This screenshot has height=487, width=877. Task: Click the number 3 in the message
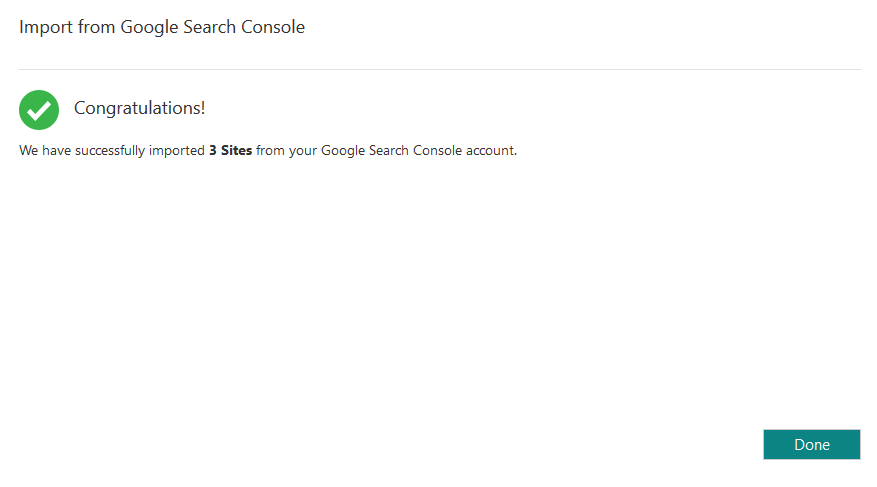click(x=213, y=151)
